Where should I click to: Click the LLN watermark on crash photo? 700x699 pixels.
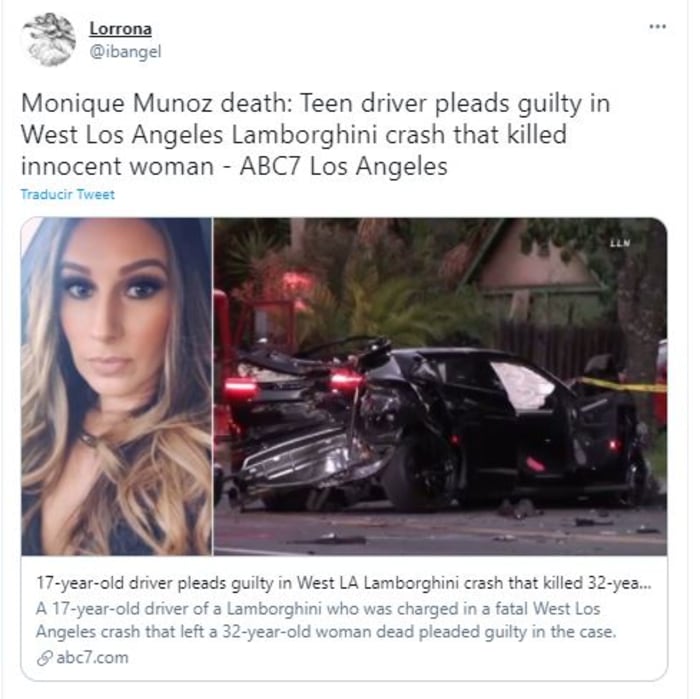(620, 243)
